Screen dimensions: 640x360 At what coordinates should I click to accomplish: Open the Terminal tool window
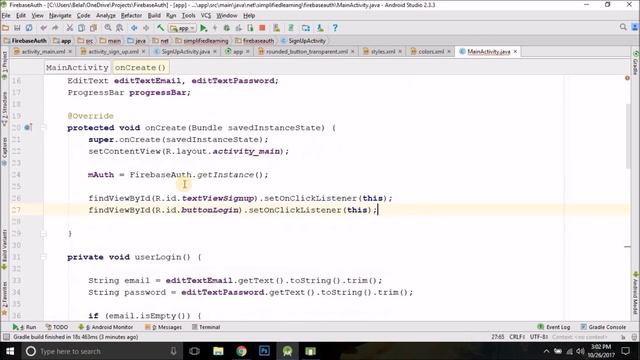coord(206,327)
